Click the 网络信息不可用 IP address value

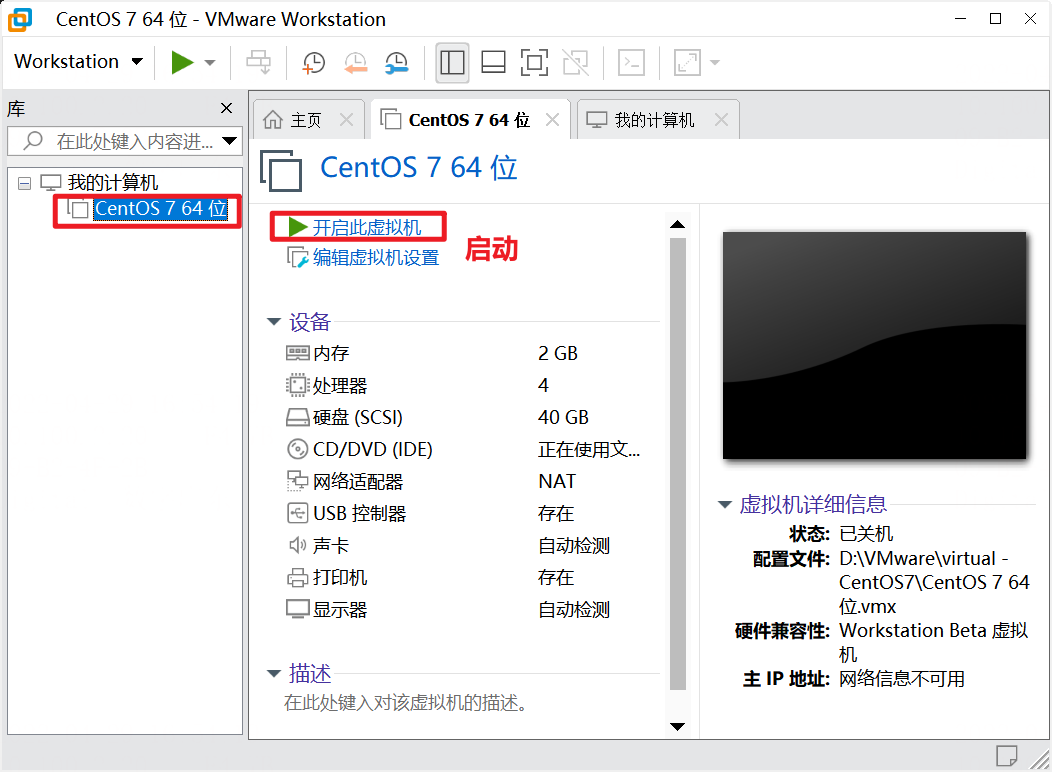coord(902,679)
